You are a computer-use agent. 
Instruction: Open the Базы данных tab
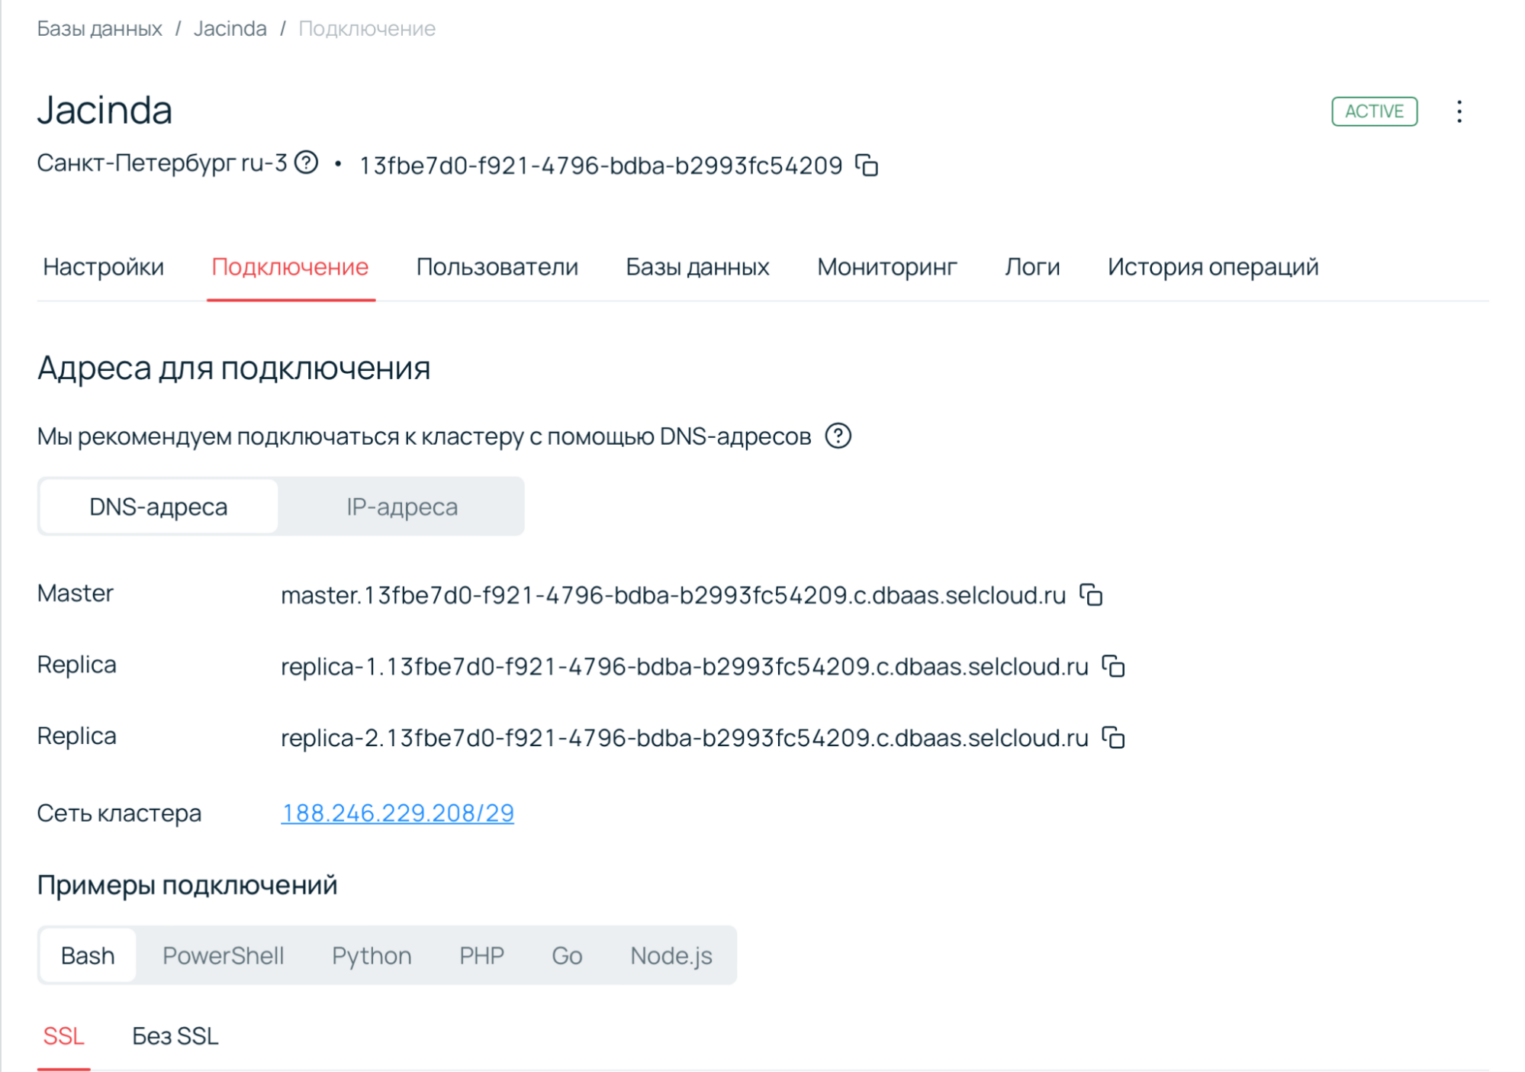[697, 267]
